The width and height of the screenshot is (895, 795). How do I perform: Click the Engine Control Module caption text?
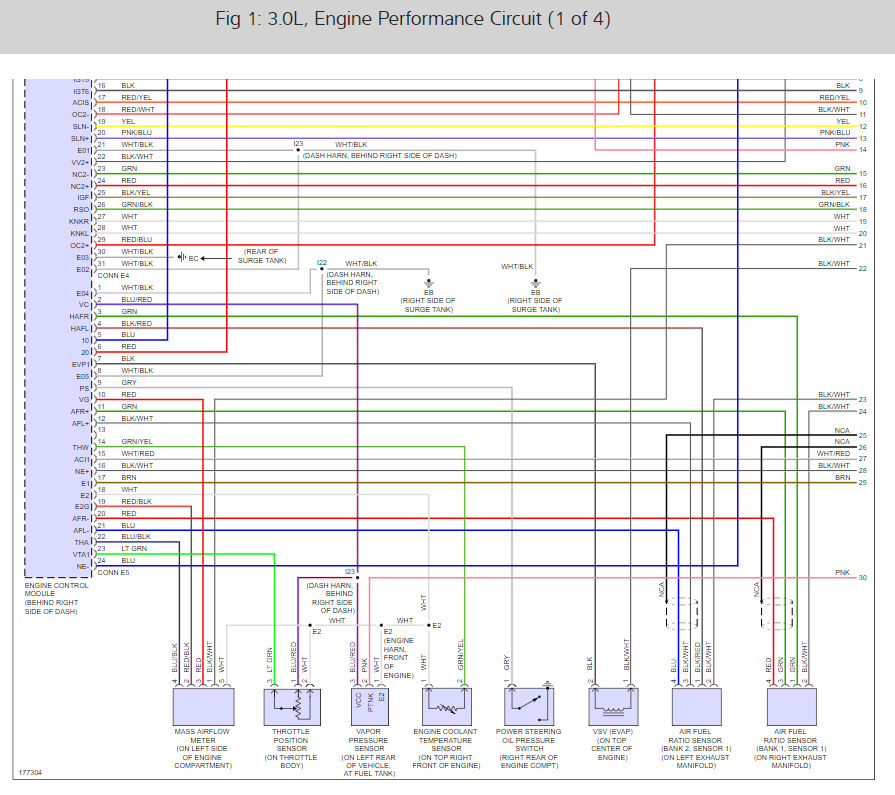coord(57,598)
